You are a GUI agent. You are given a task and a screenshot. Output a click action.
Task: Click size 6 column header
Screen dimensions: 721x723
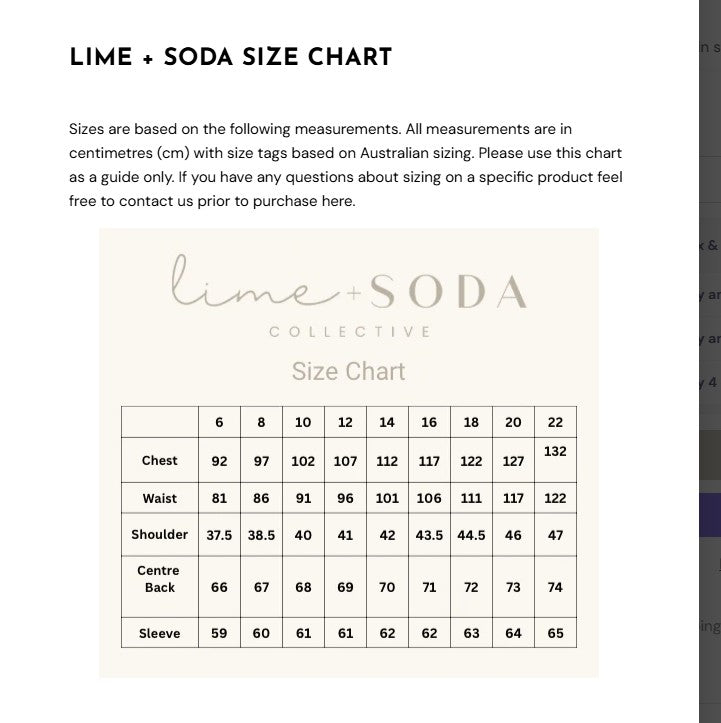[x=219, y=422]
